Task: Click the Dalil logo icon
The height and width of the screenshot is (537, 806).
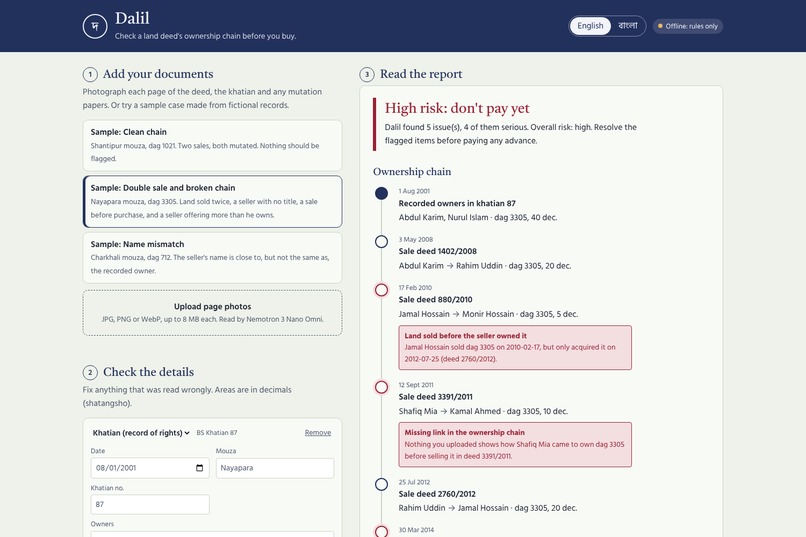Action: [95, 26]
